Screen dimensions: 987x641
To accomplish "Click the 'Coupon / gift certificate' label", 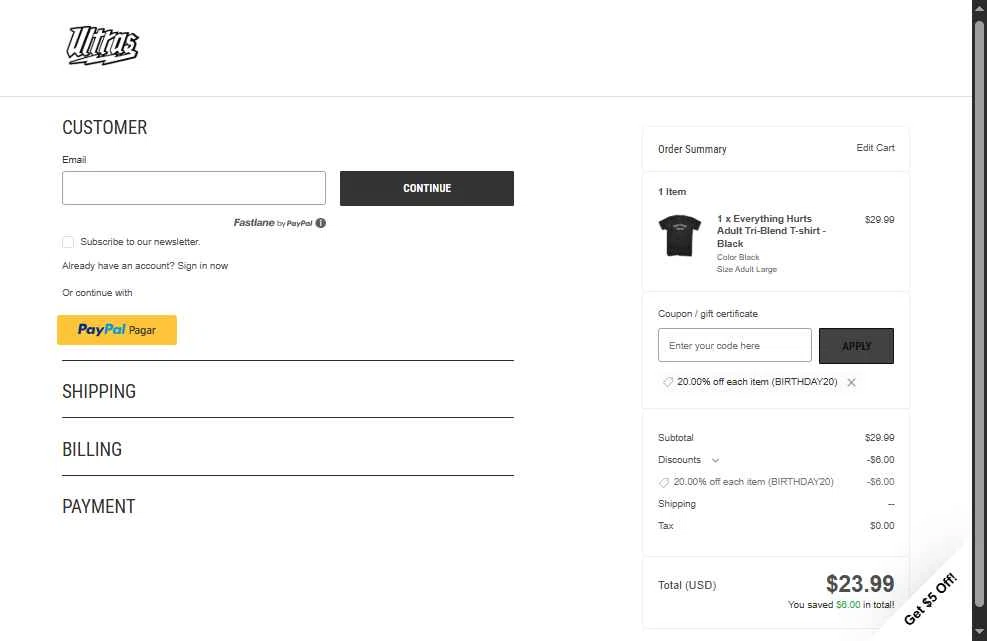I will click(708, 314).
